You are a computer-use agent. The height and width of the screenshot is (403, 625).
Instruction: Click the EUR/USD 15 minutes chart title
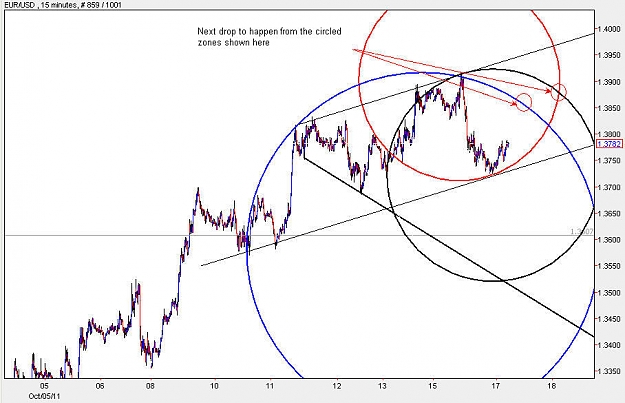pos(62,5)
